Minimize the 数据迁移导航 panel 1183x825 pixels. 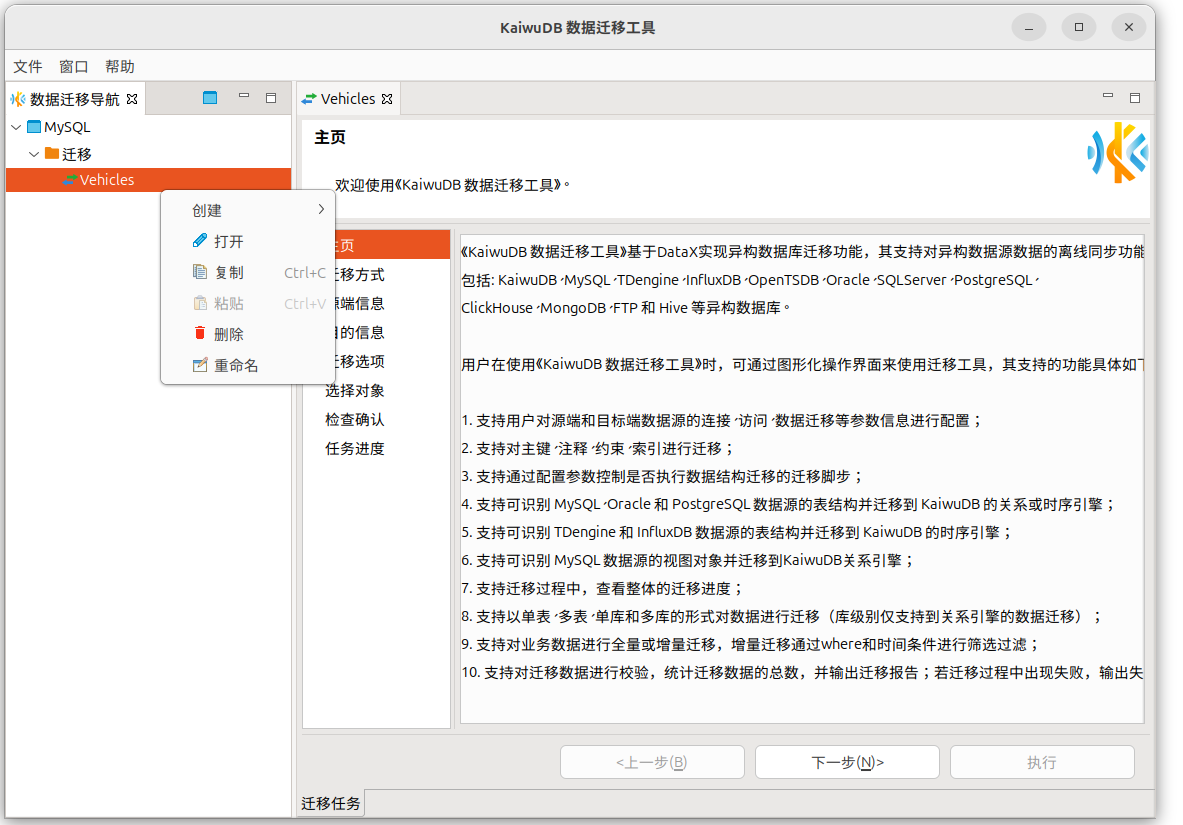[x=244, y=97]
